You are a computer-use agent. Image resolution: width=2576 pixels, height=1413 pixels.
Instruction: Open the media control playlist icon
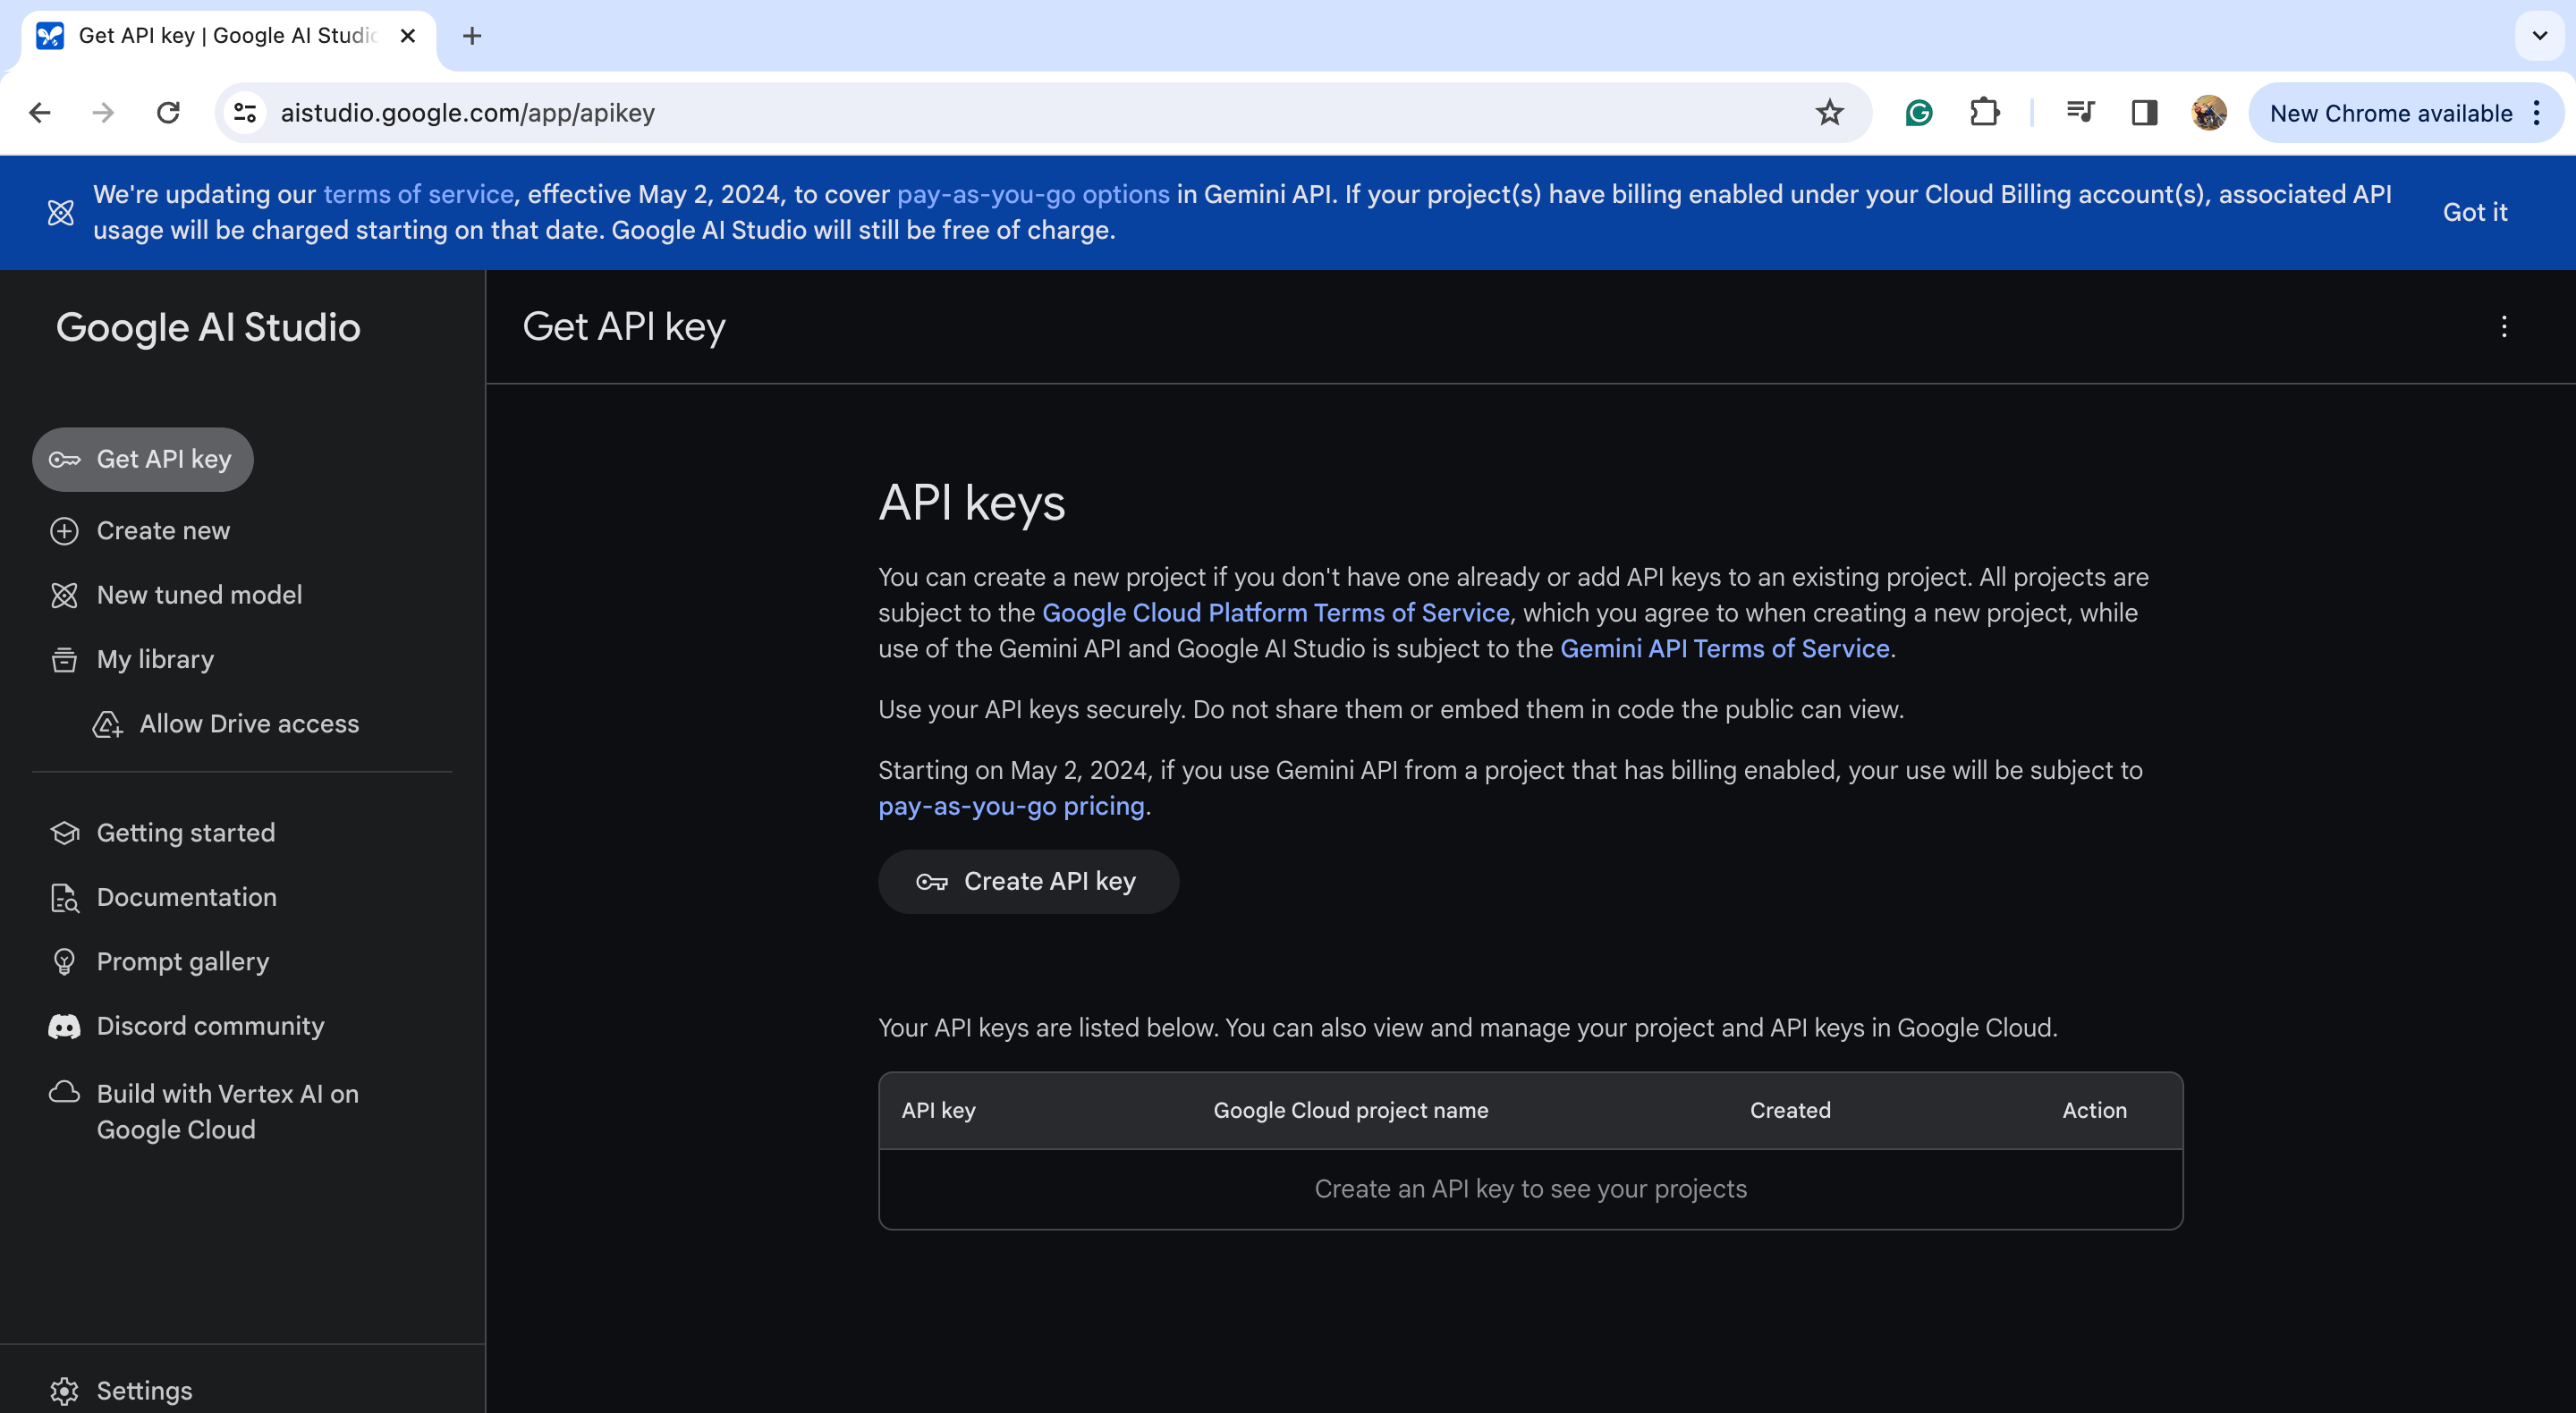click(2080, 113)
